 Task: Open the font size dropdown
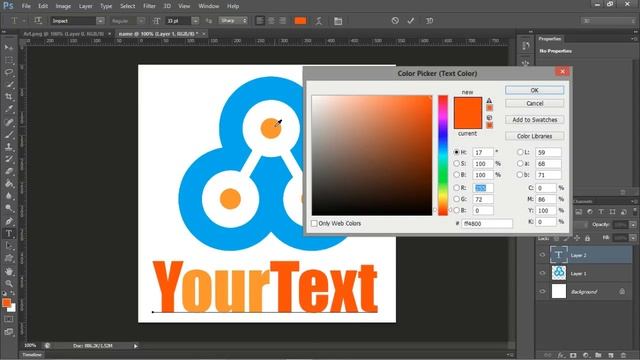coord(195,21)
